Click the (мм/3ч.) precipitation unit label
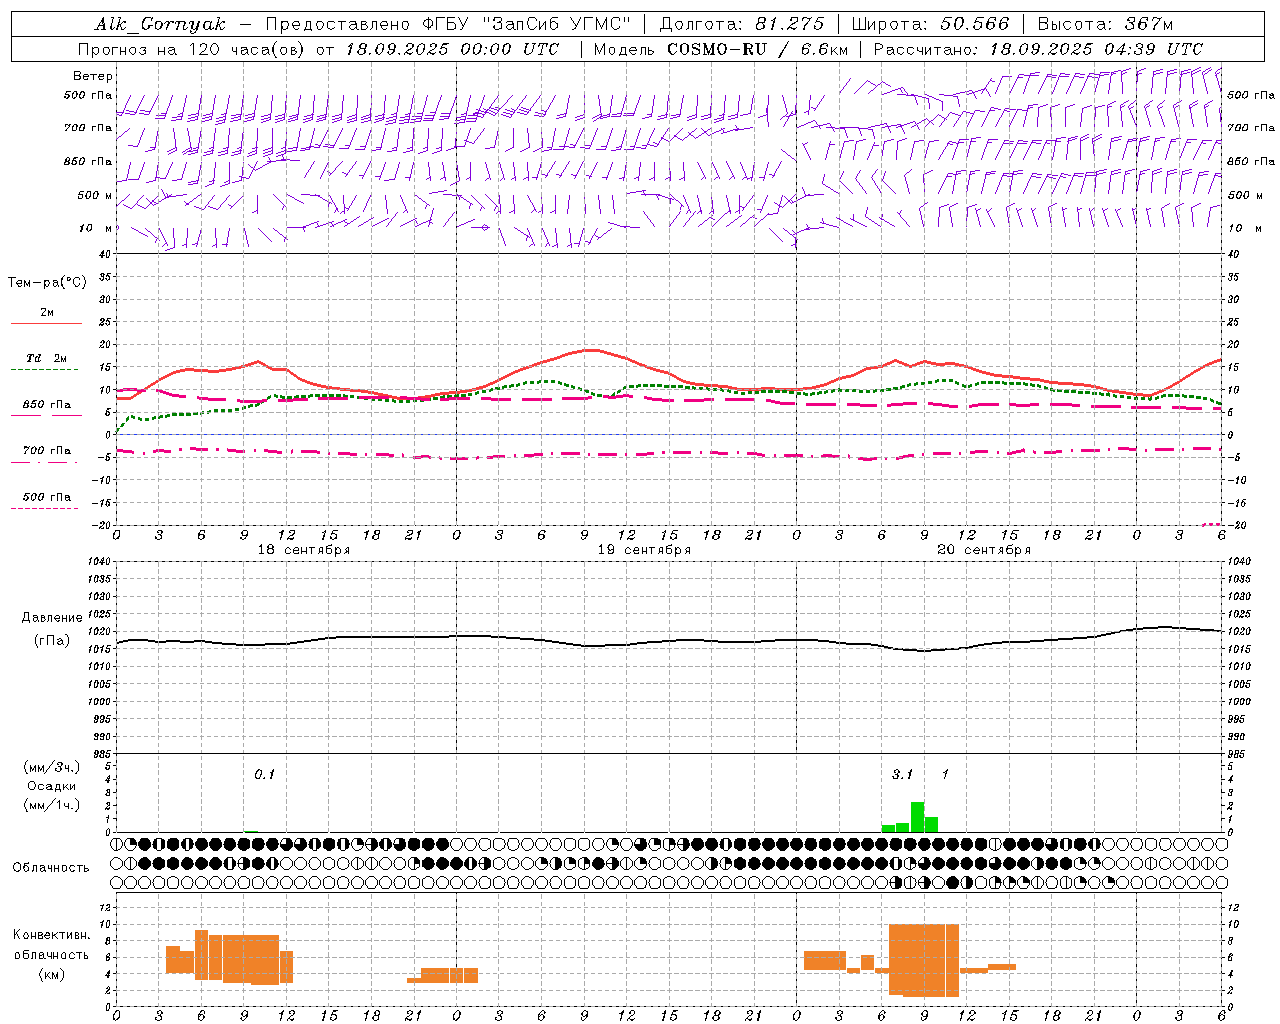 tap(52, 767)
